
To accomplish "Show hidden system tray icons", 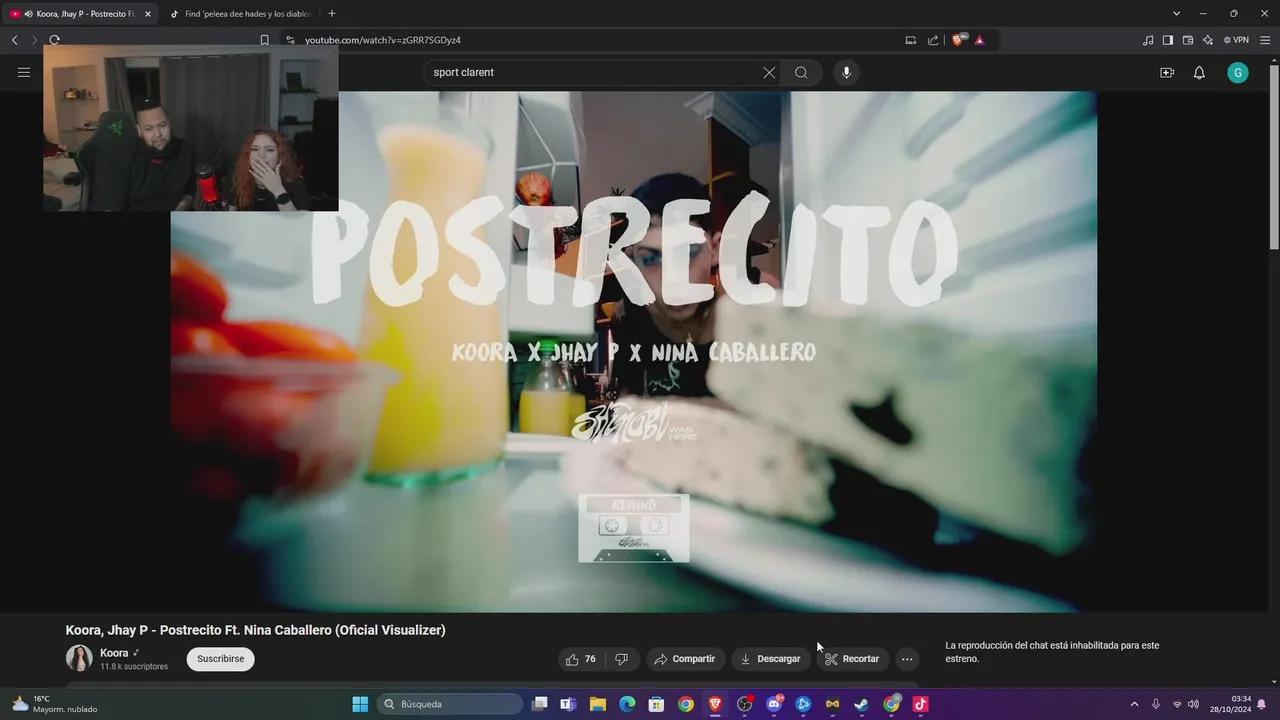I will click(x=1134, y=704).
